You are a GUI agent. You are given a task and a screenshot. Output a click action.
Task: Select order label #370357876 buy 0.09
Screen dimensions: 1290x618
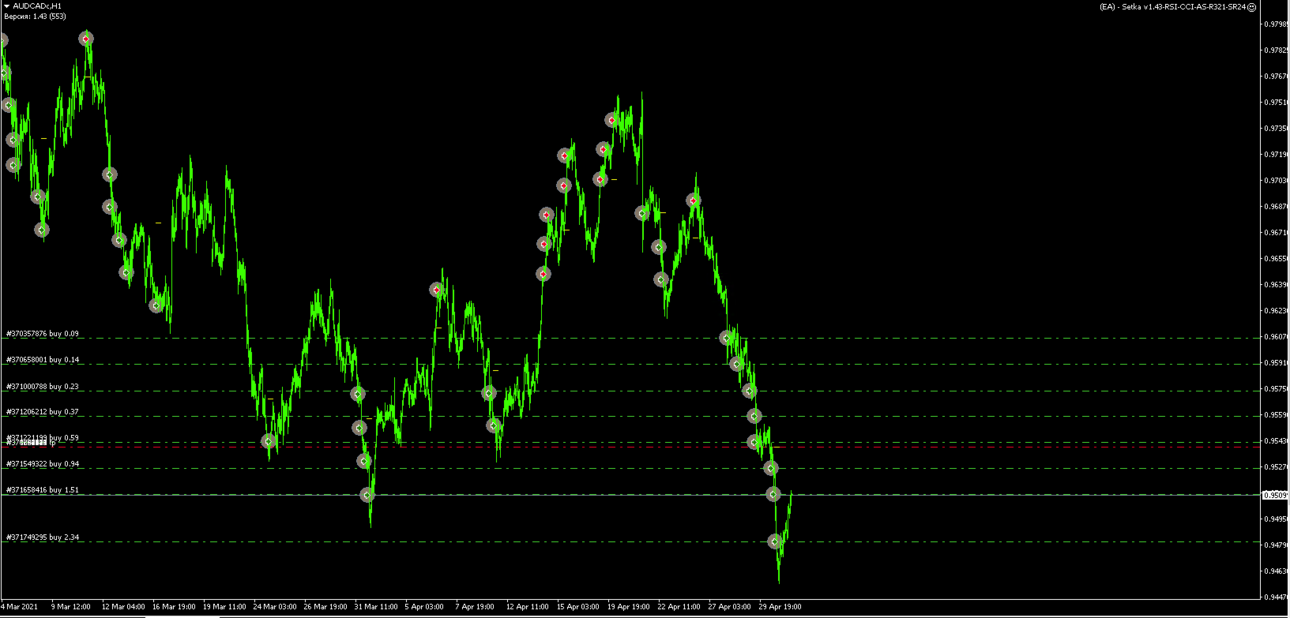point(43,334)
